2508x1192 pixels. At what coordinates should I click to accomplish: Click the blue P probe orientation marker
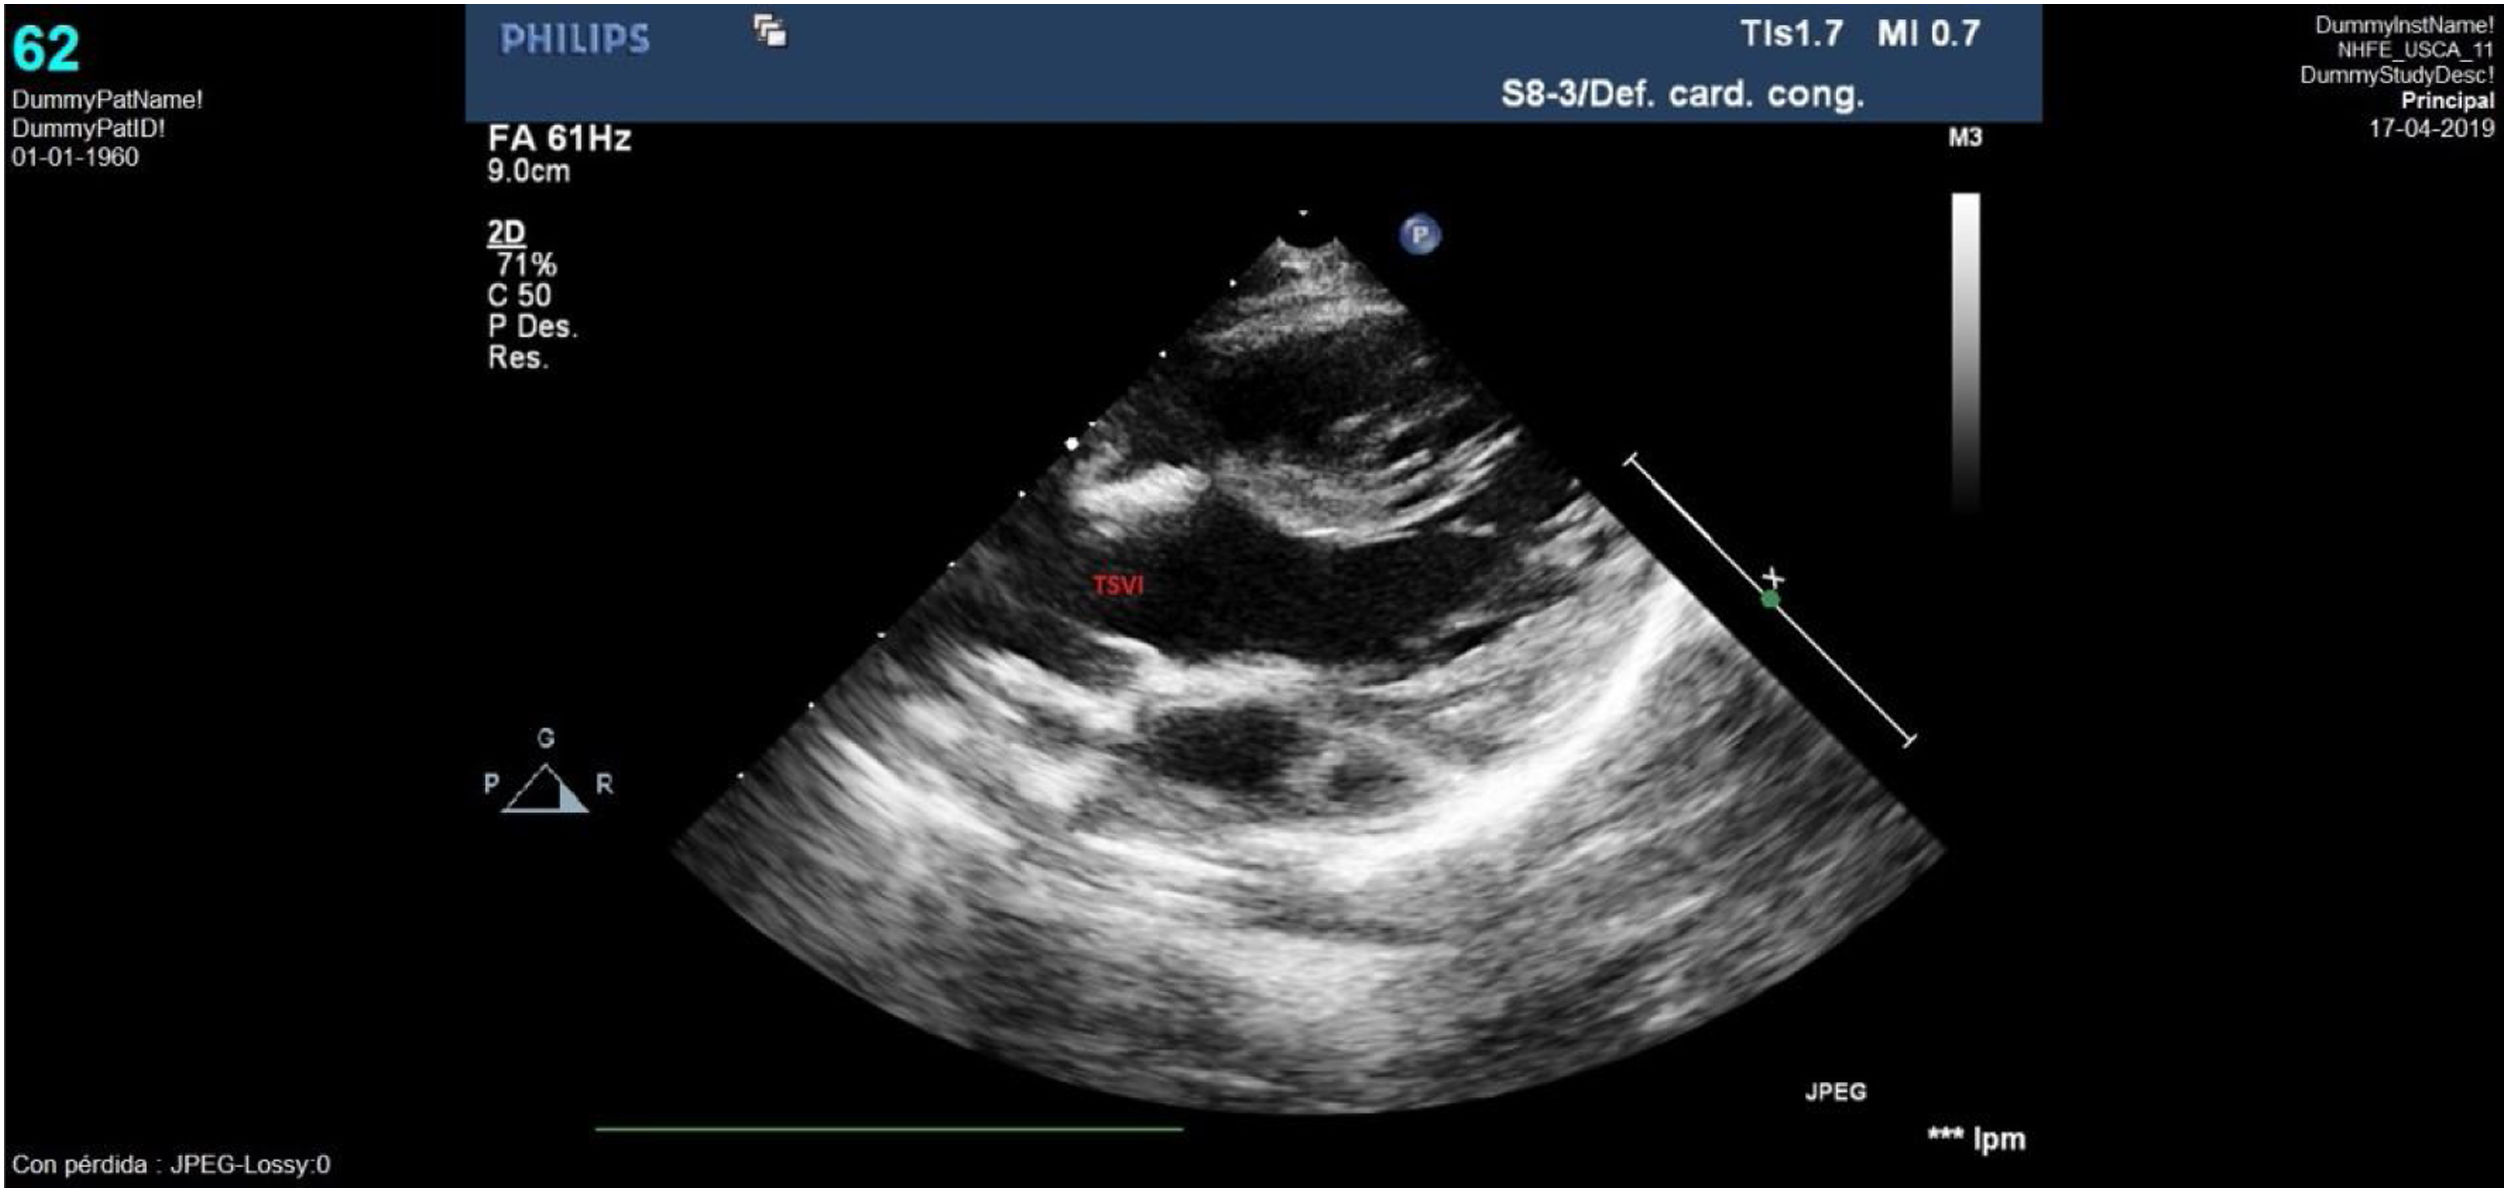click(x=1420, y=235)
